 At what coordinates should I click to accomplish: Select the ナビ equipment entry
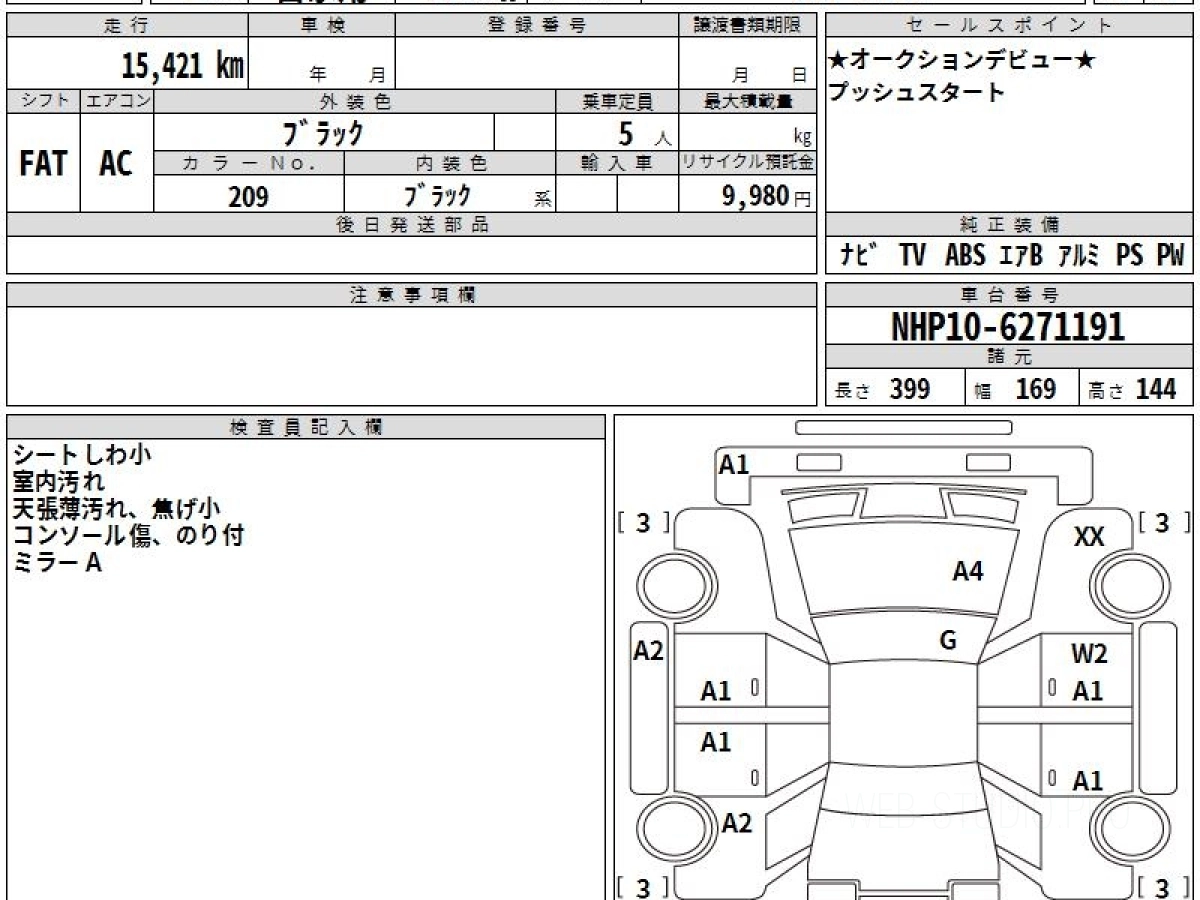pos(859,255)
